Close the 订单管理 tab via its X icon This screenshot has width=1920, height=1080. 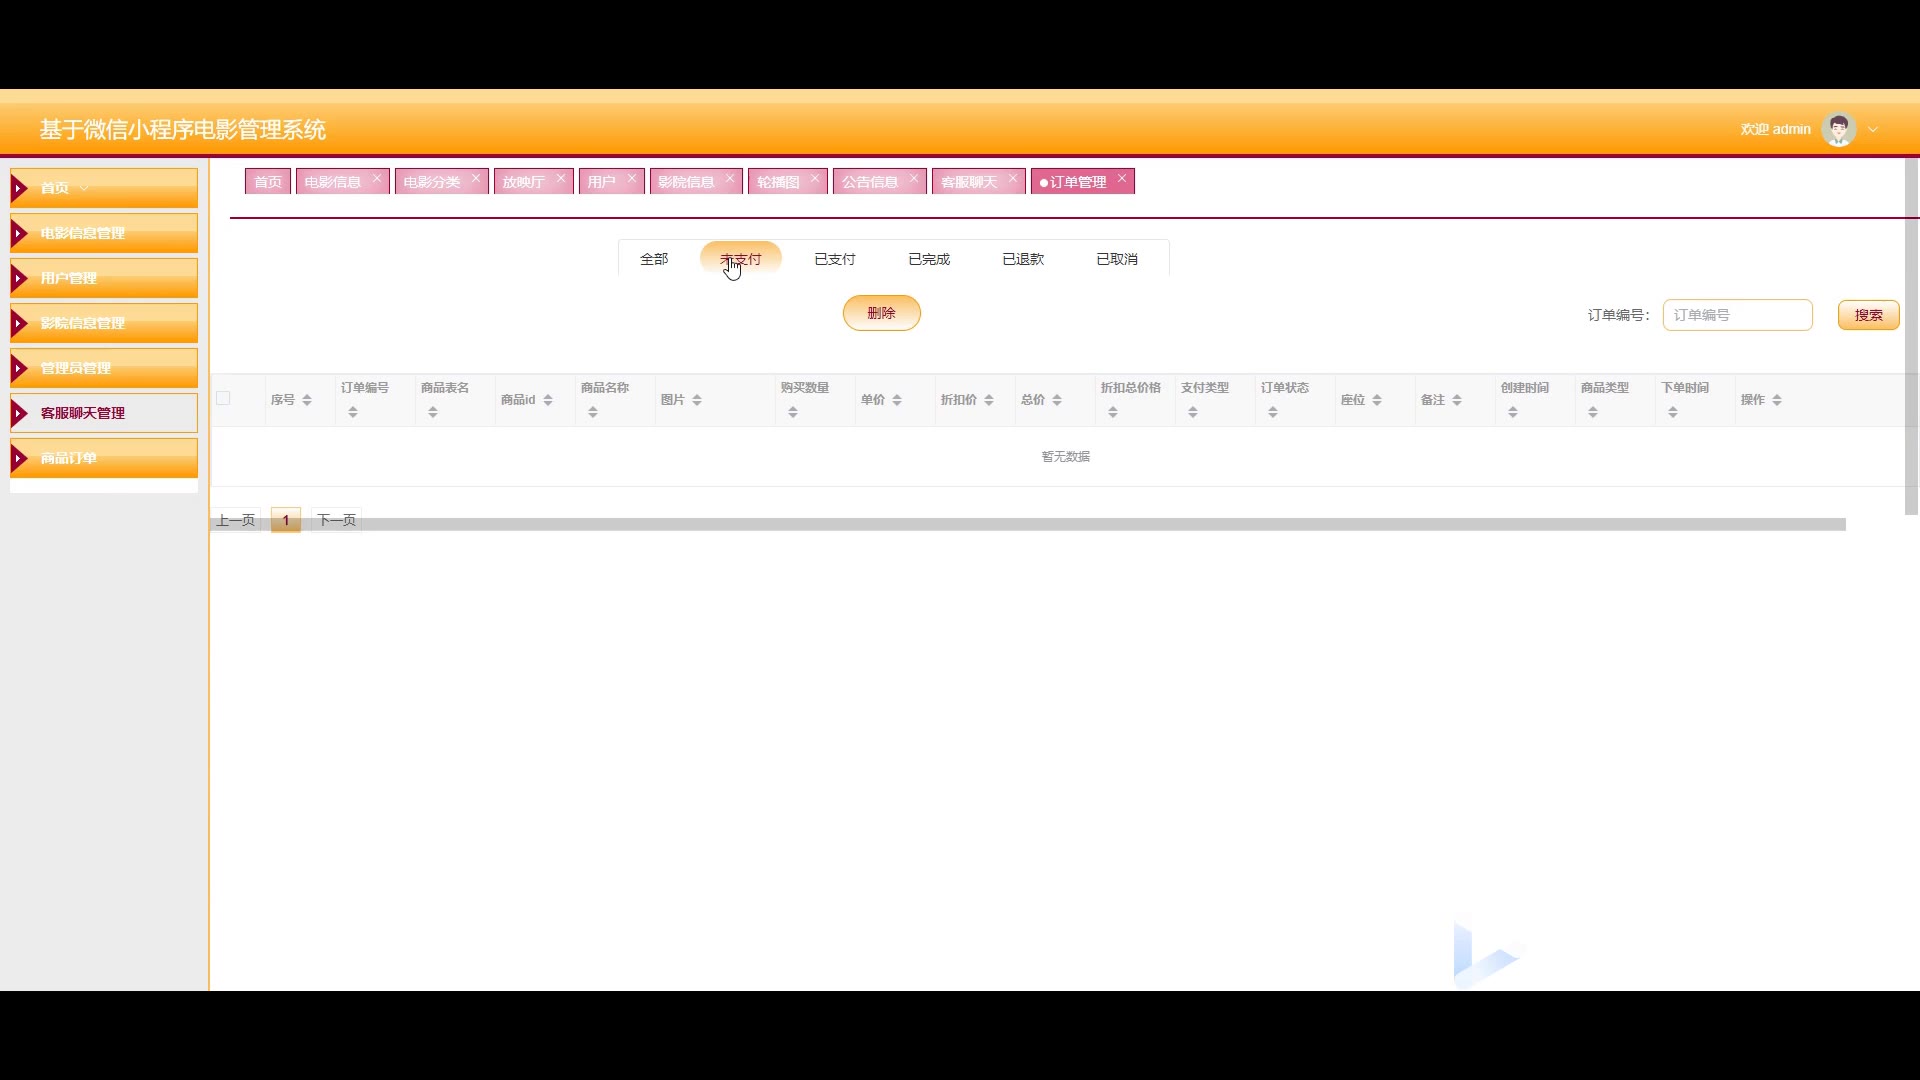pyautogui.click(x=1121, y=178)
